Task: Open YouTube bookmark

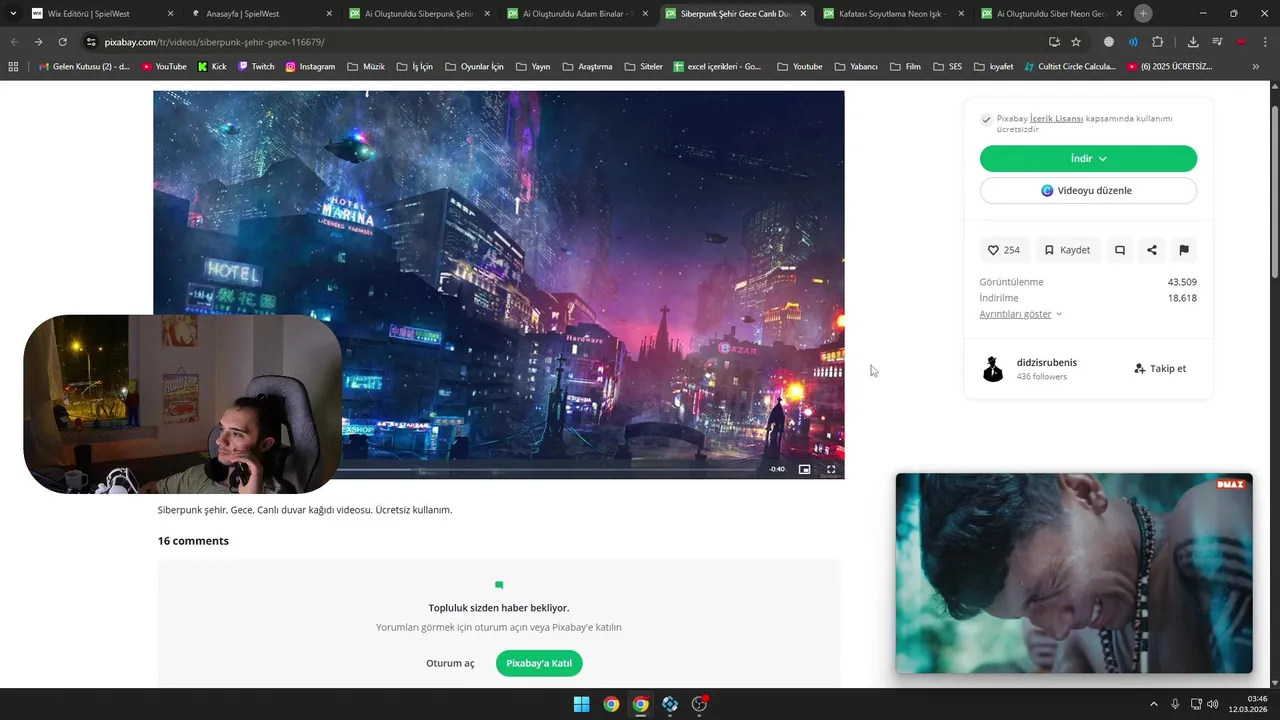Action: pyautogui.click(x=164, y=67)
